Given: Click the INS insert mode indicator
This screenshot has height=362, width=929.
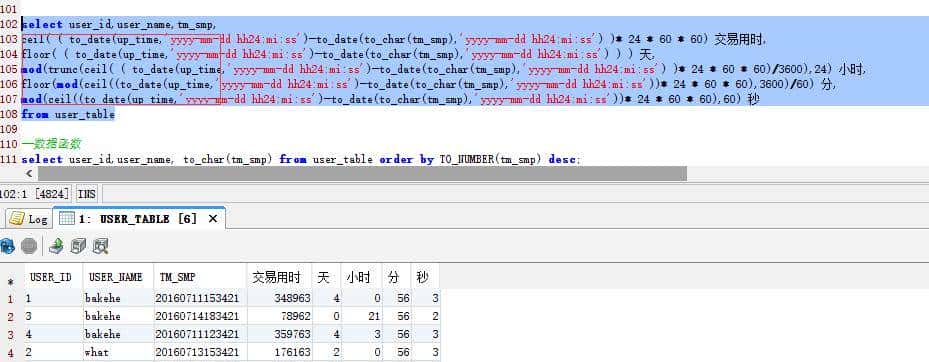Looking at the screenshot, I should tap(87, 194).
